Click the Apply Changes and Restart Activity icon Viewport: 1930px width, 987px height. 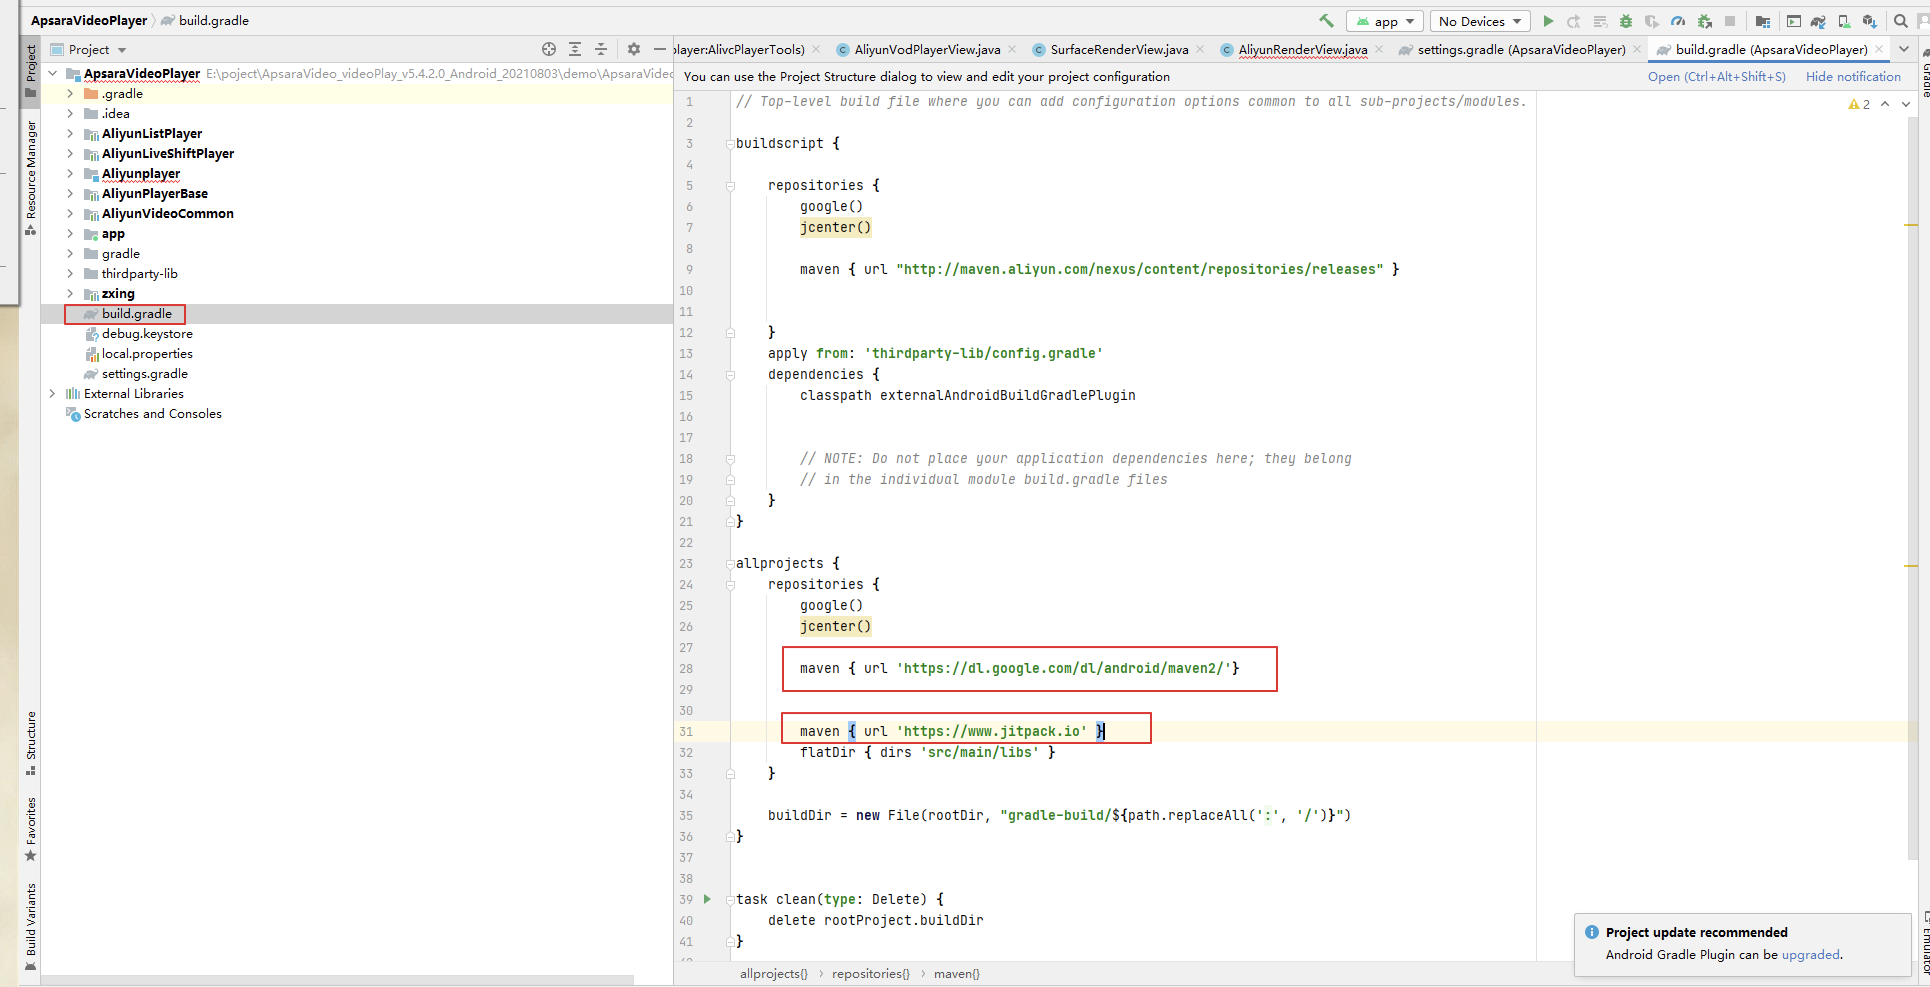[x=1573, y=21]
